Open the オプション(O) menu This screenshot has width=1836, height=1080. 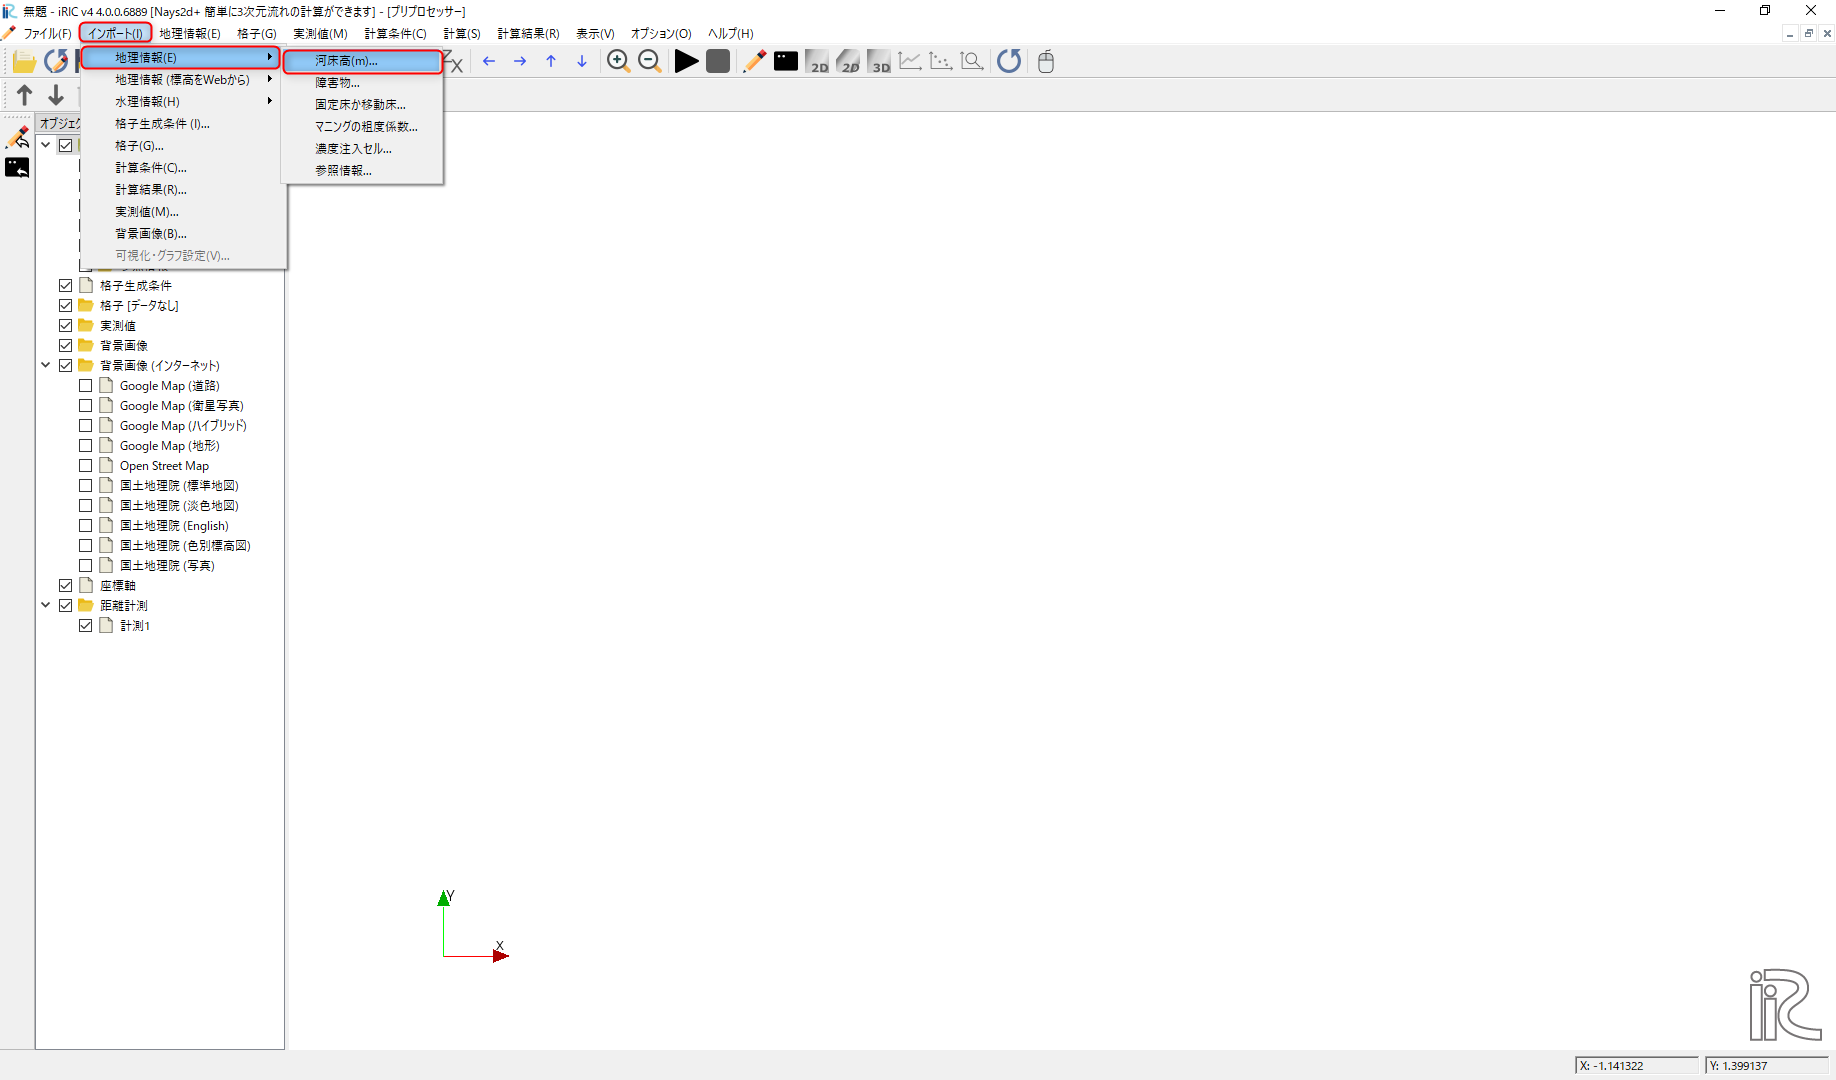(x=661, y=34)
